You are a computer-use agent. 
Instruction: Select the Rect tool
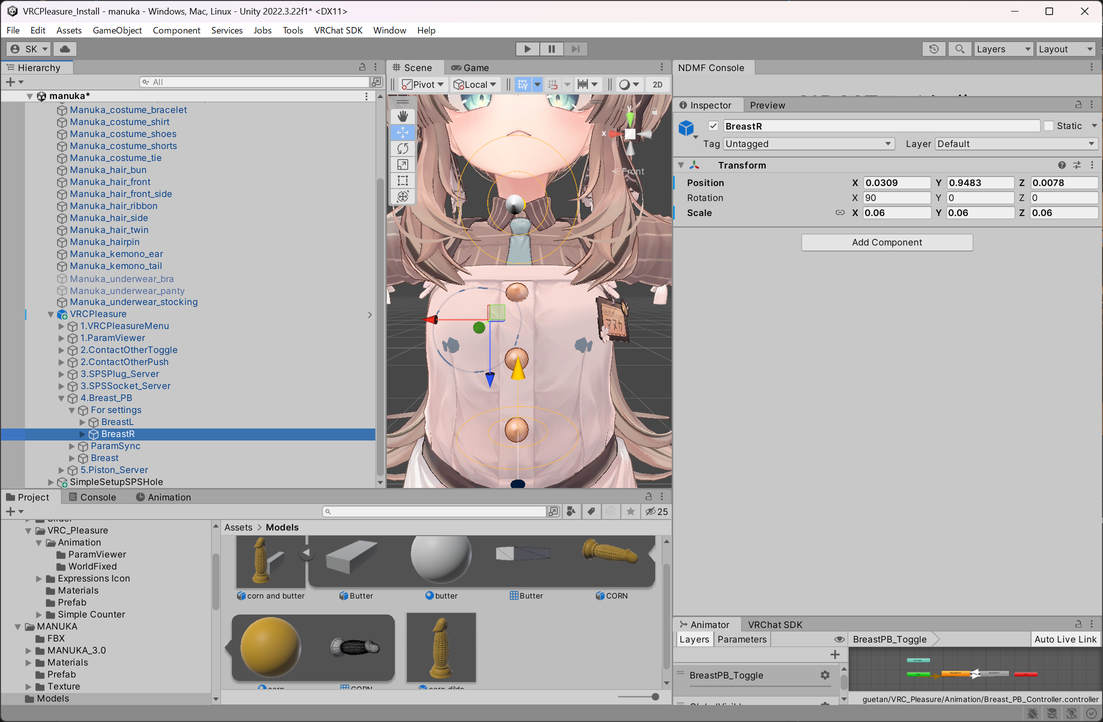(x=402, y=181)
